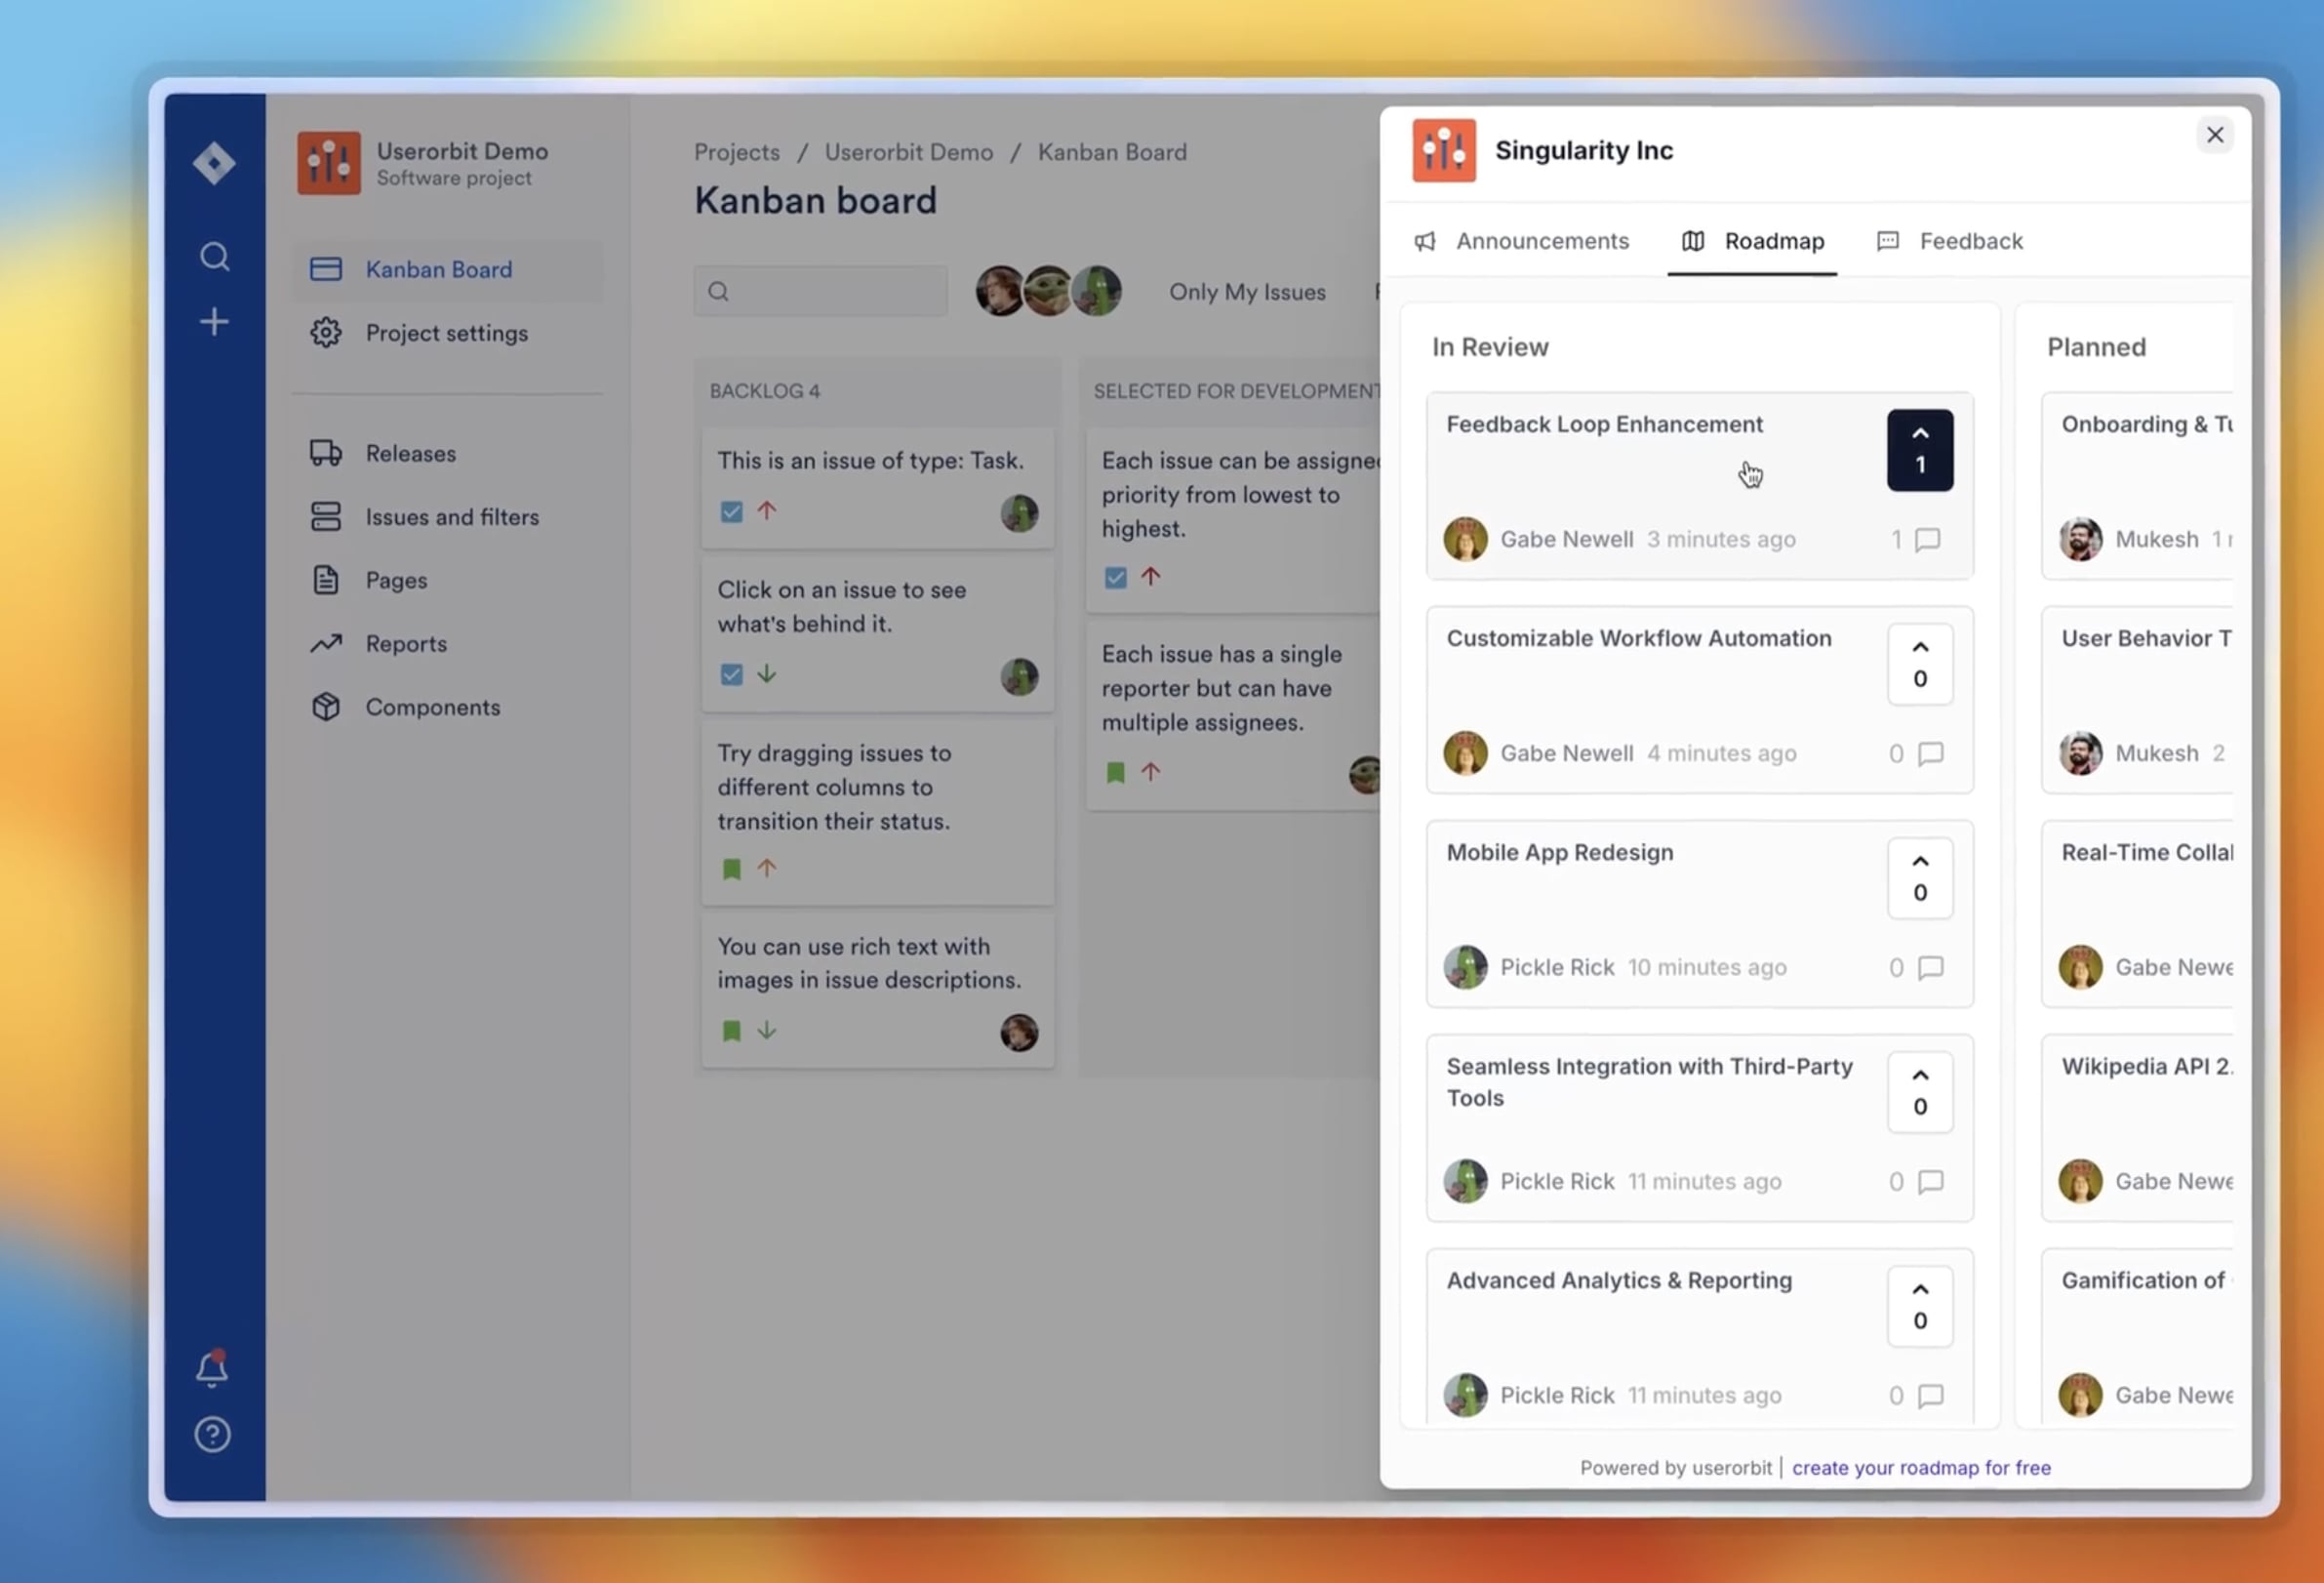2324x1583 pixels.
Task: Upvote Advanced Analytics & Reporting
Action: point(1920,1306)
